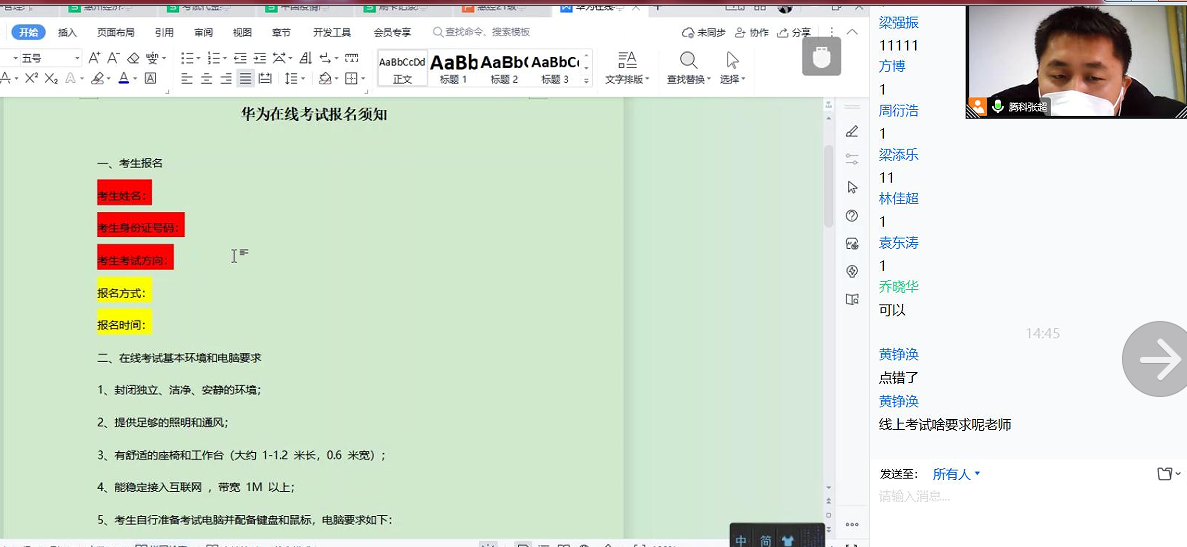Image resolution: width=1187 pixels, height=547 pixels.
Task: Open the 引用 tab
Action: coord(164,33)
